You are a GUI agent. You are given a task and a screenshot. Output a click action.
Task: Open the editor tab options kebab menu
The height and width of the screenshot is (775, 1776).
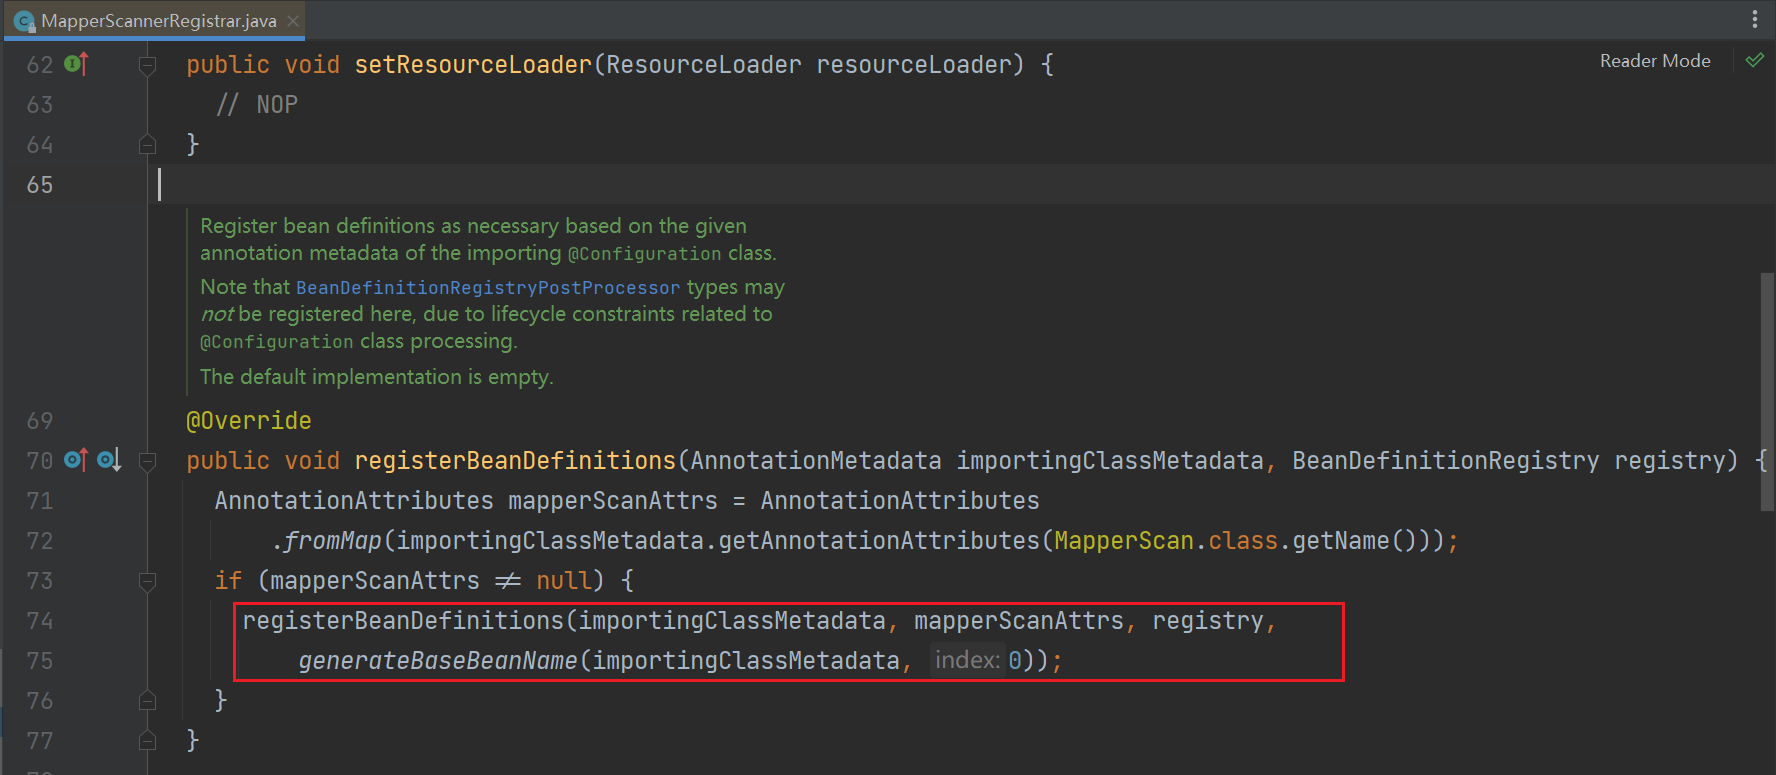[1754, 19]
